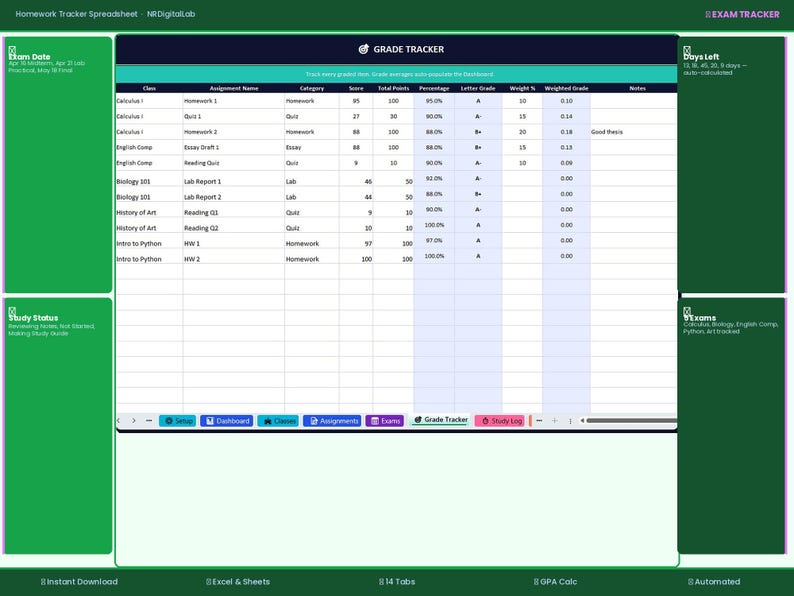794x596 pixels.
Task: Click the target icon beside GRADE TRACKER title
Action: point(363,49)
